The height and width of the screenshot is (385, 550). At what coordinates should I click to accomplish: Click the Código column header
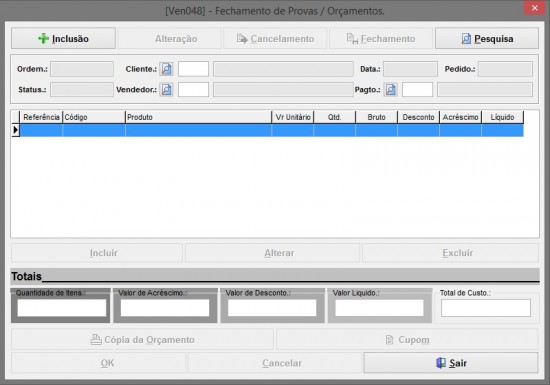[94, 117]
